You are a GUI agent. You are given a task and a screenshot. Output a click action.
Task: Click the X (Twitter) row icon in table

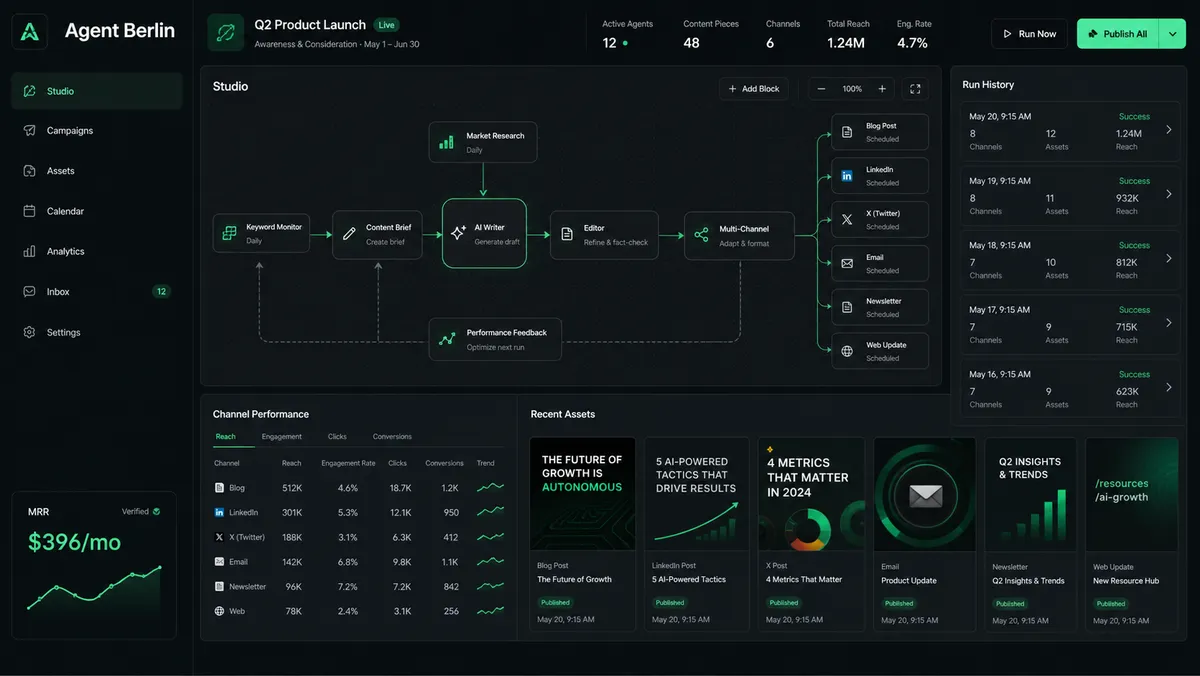(220, 537)
